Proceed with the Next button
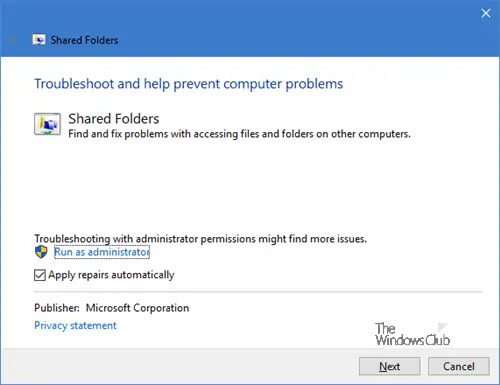Image resolution: width=500 pixels, height=385 pixels. pyautogui.click(x=389, y=366)
